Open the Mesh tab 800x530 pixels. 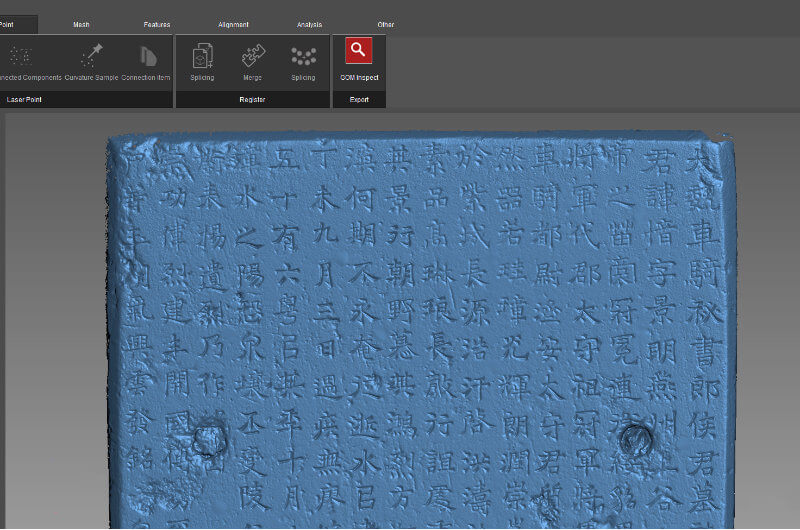click(81, 24)
